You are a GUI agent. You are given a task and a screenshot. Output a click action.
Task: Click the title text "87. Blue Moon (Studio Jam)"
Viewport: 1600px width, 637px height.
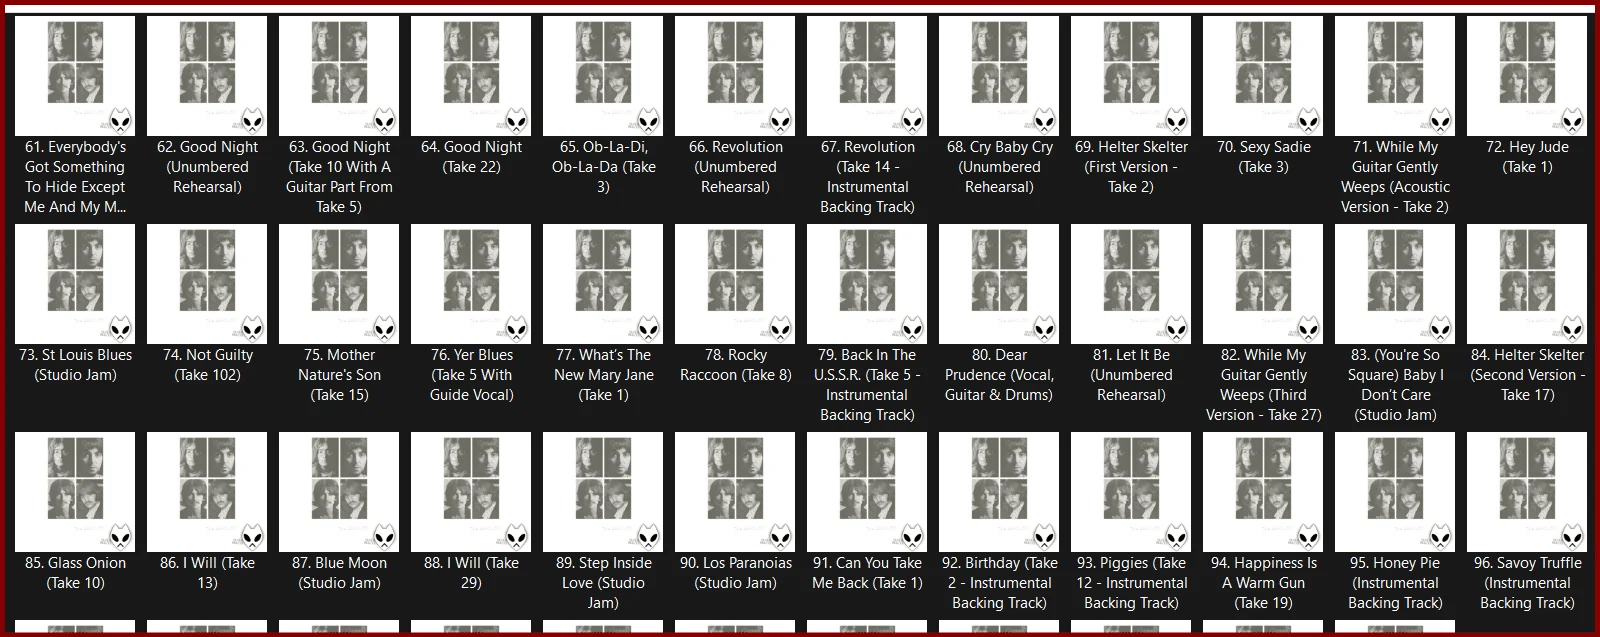(339, 573)
